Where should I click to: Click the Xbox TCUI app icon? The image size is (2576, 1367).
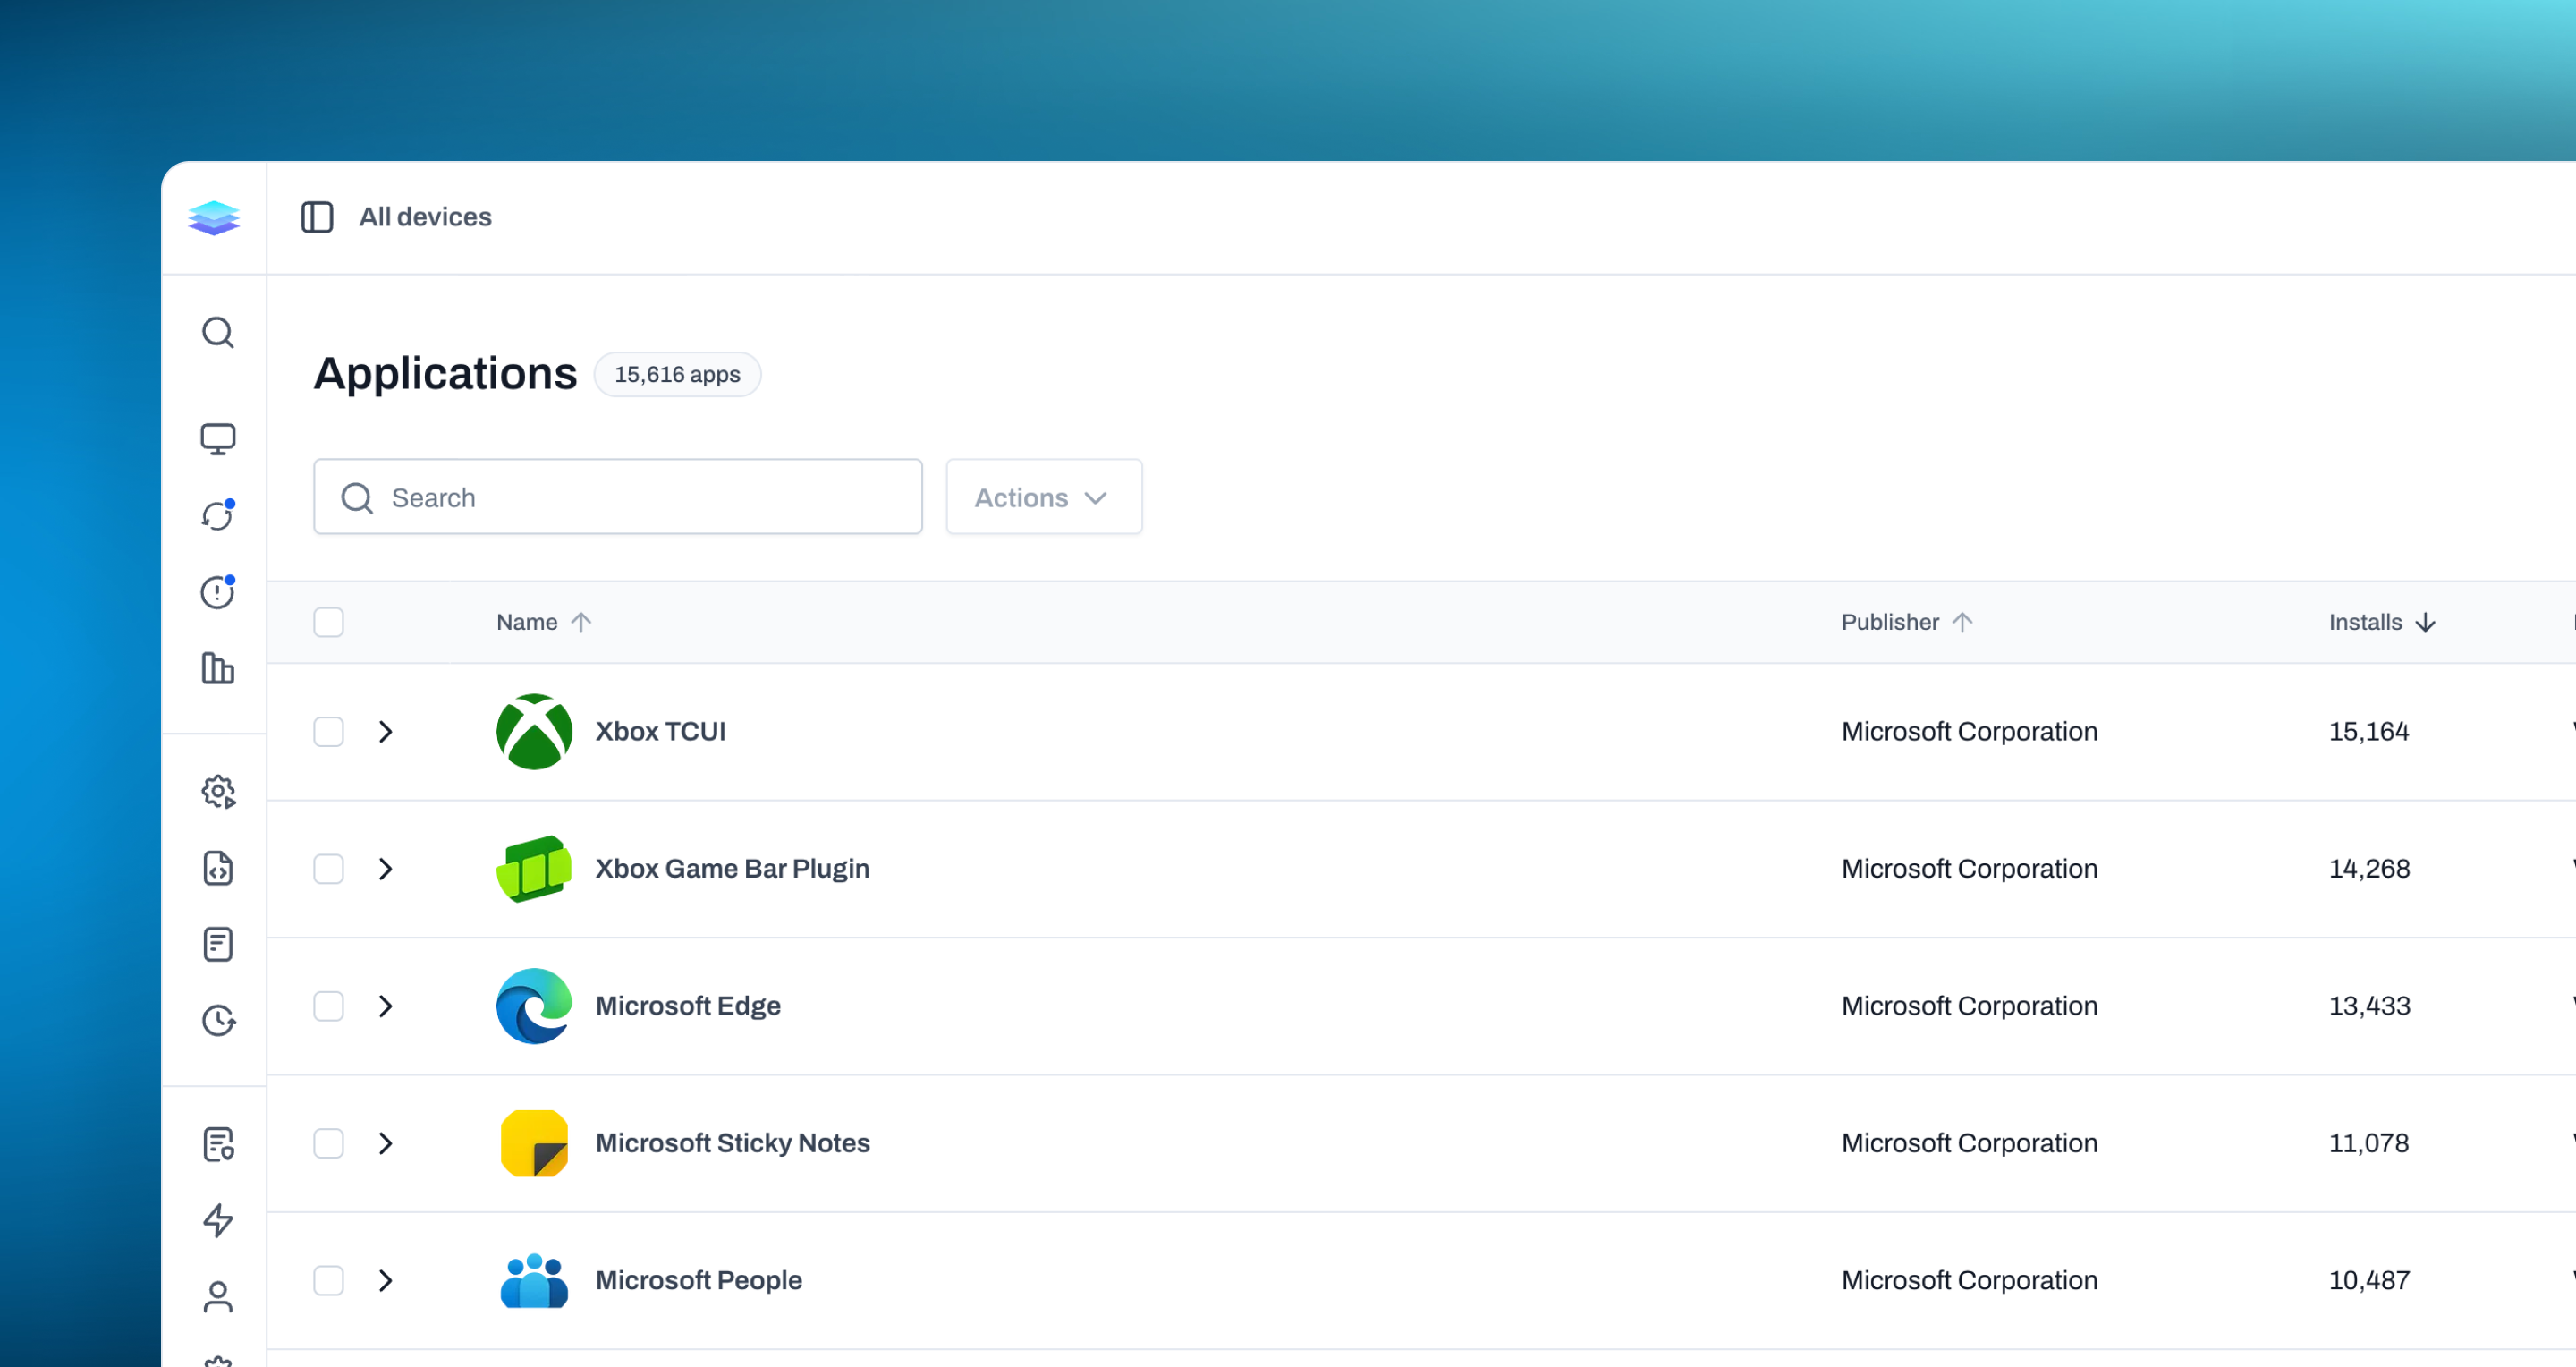pos(534,732)
